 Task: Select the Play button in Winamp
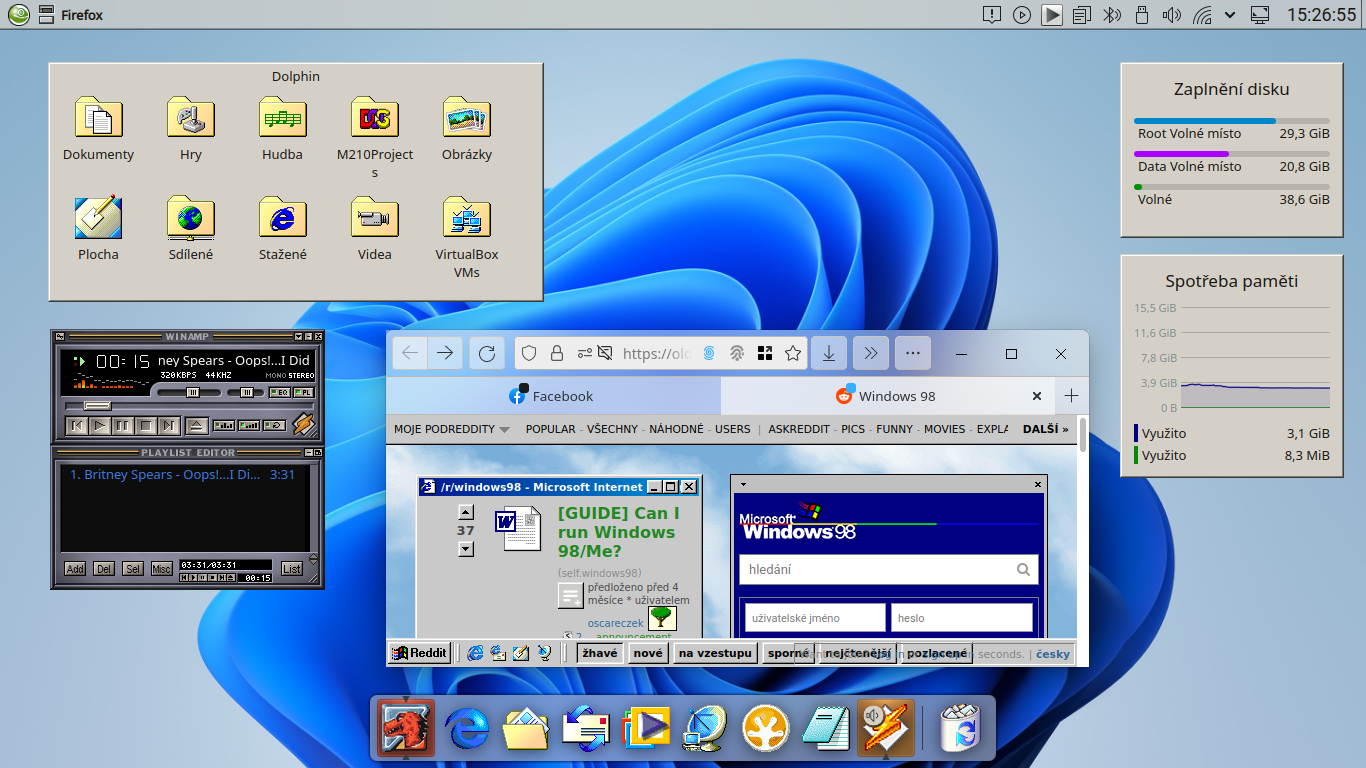(99, 425)
